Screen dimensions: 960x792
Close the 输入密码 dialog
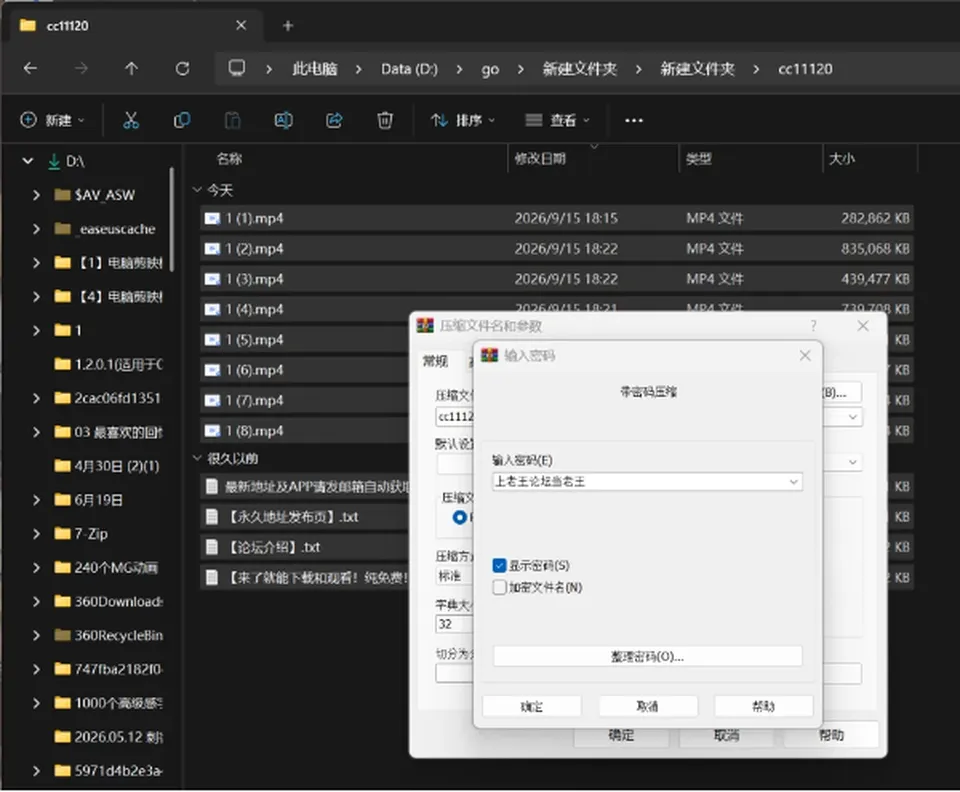[805, 356]
